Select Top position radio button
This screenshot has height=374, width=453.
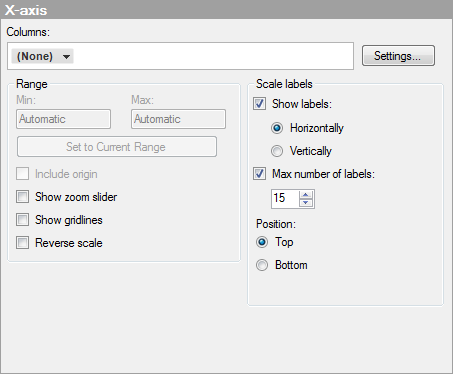click(x=262, y=242)
